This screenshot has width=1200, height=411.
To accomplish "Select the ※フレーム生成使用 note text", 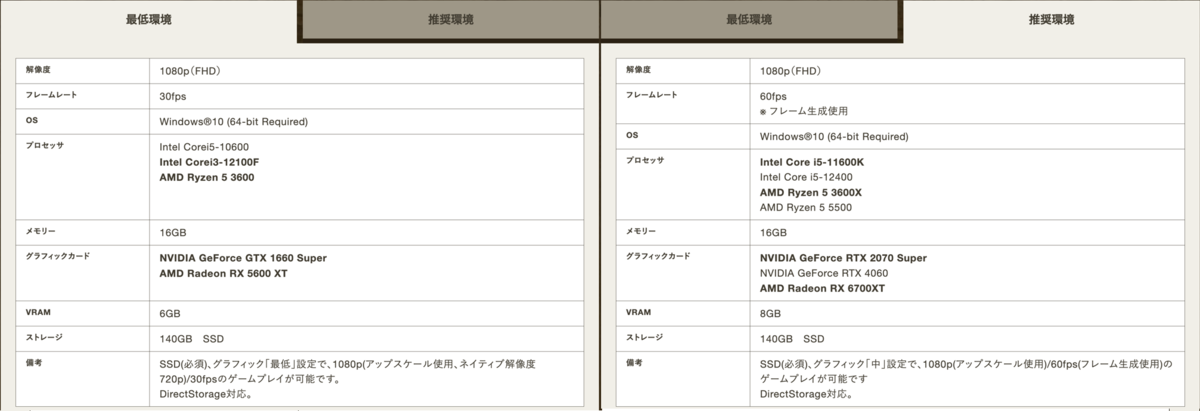I will click(803, 111).
